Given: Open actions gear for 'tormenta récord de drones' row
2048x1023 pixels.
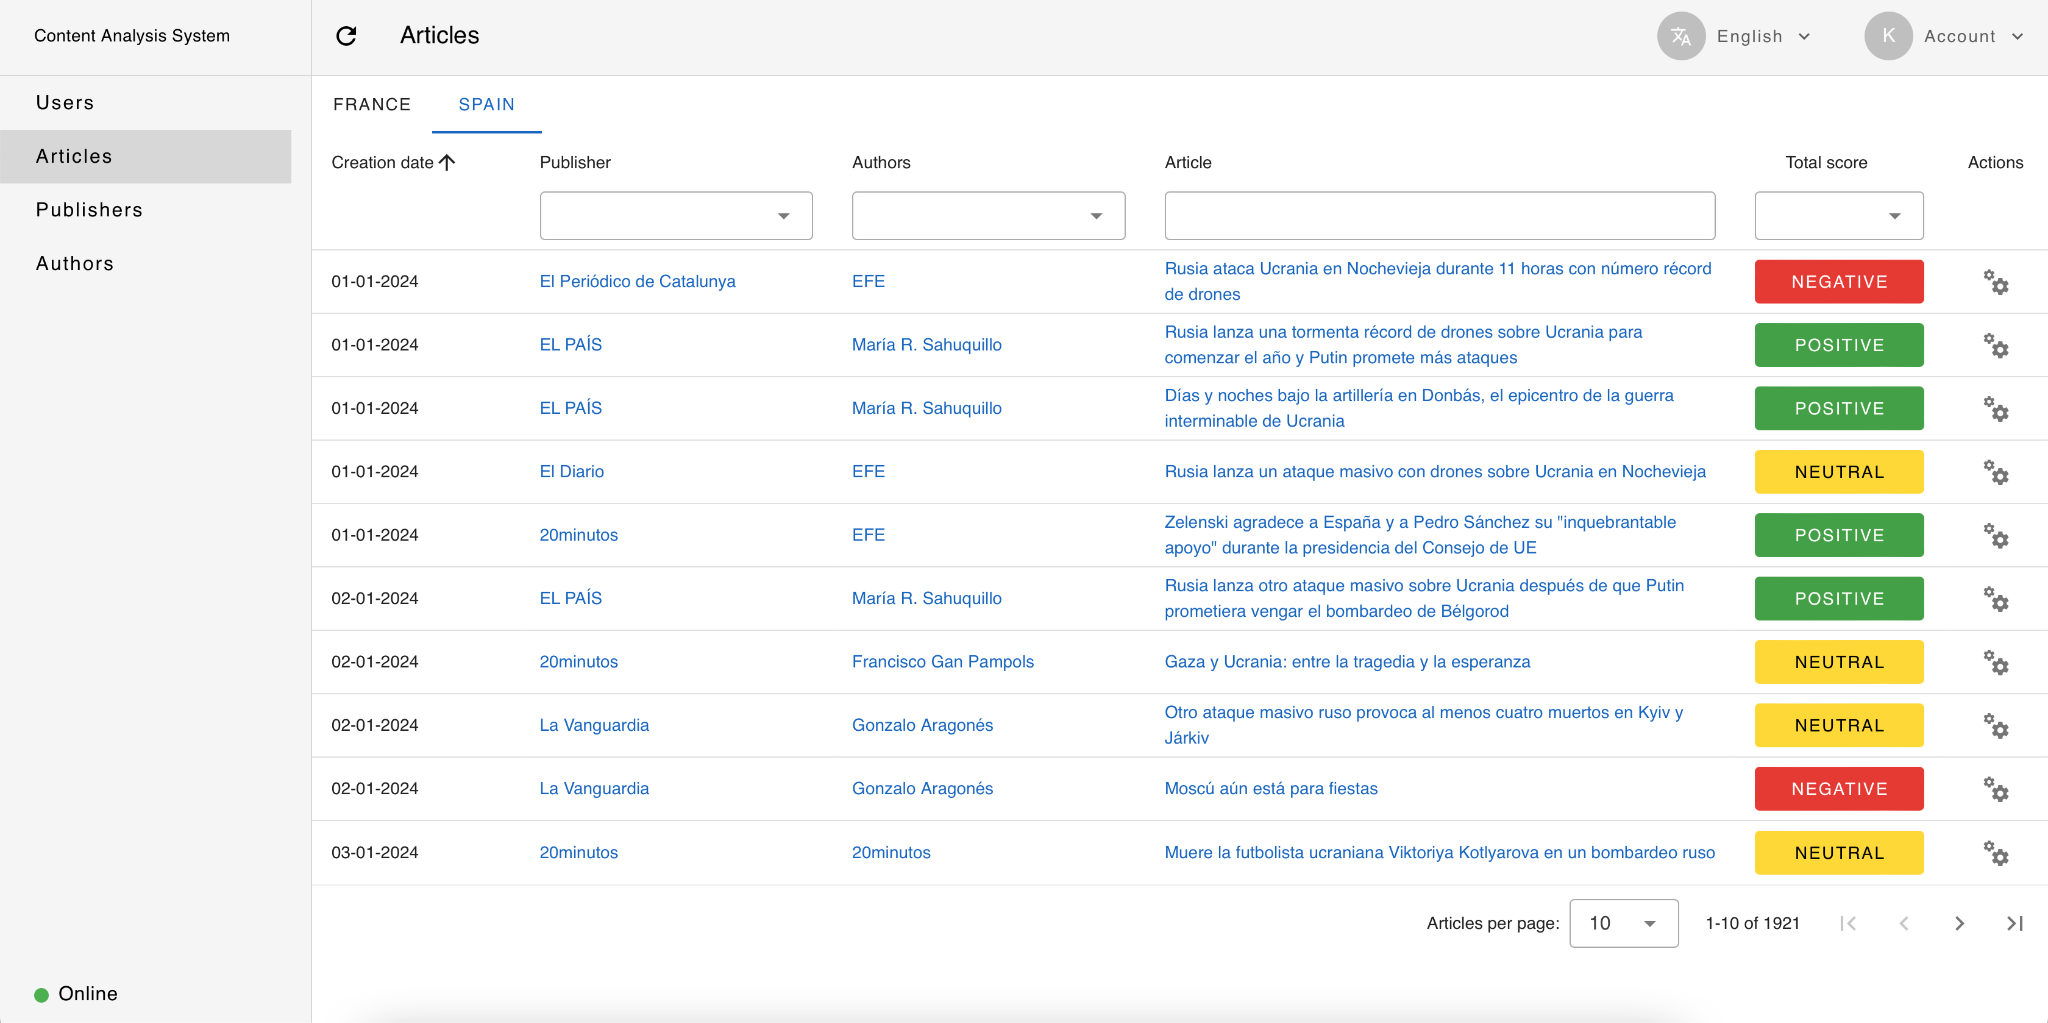Looking at the screenshot, I should pos(1996,345).
